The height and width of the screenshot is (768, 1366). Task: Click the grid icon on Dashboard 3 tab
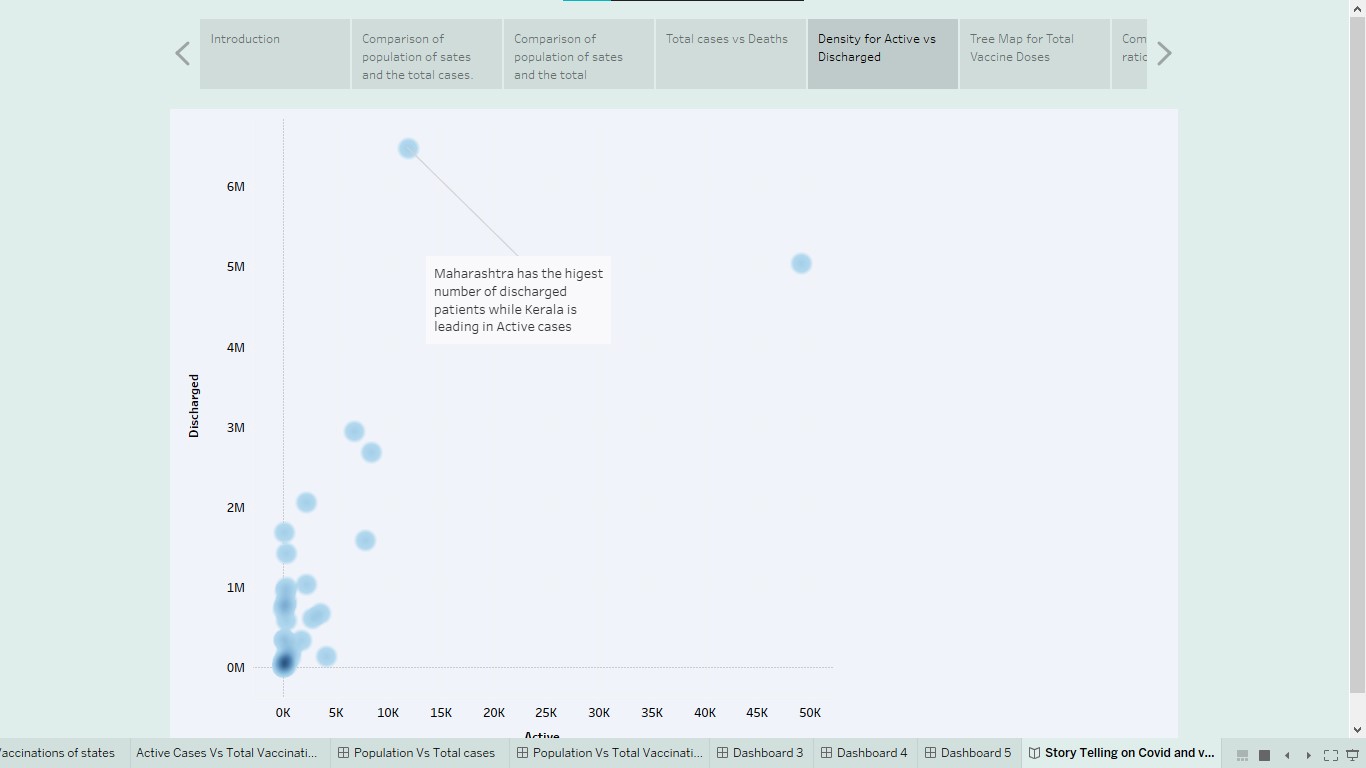722,752
